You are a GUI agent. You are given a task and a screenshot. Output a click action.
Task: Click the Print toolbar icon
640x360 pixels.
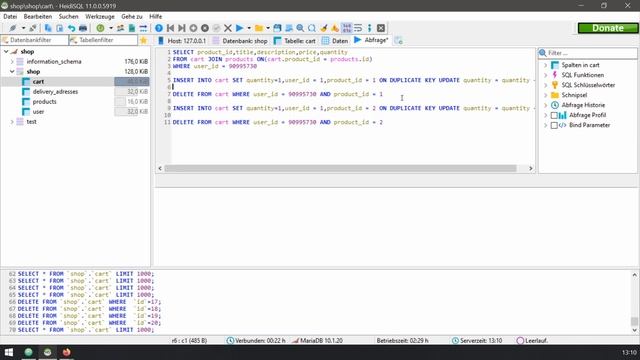coord(83,28)
